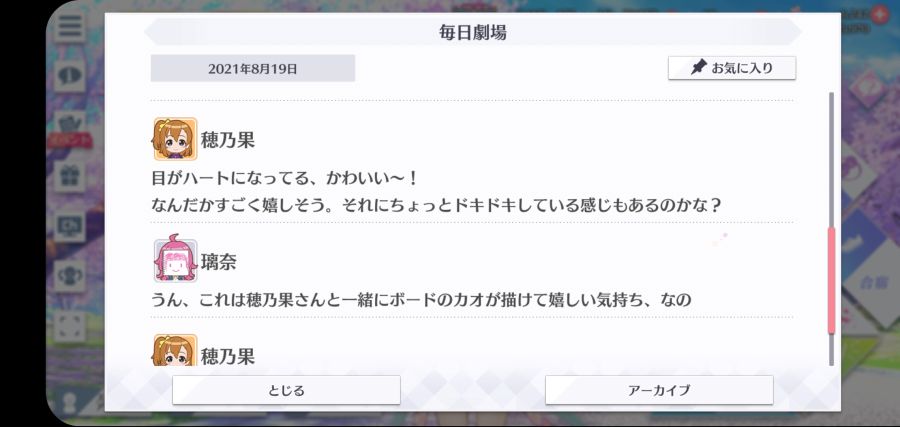Click the 毎日劇場 title header
900x427 pixels.
coord(472,33)
